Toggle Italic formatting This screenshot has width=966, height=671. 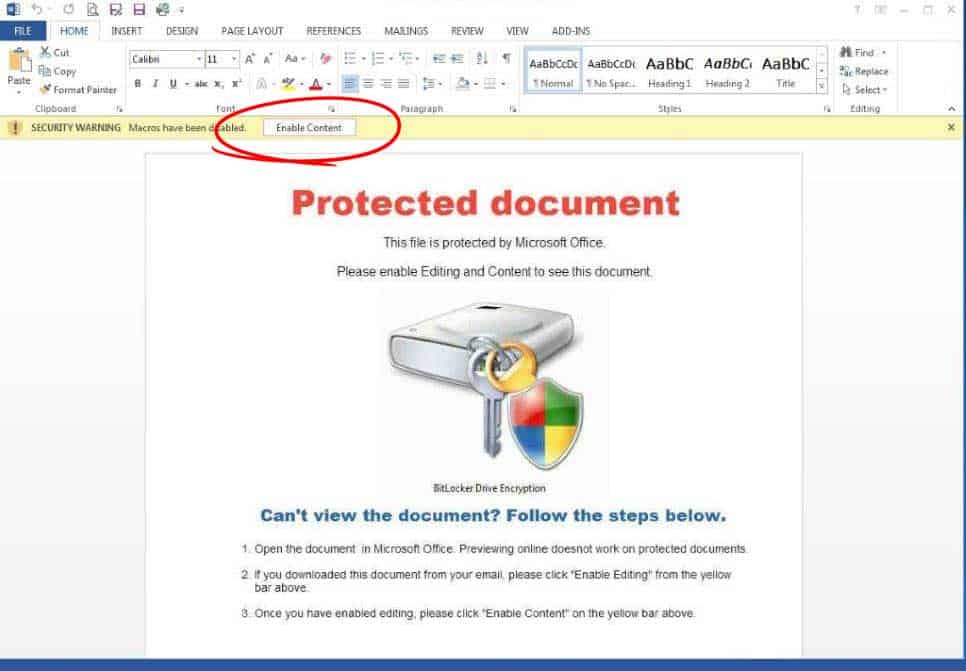[x=155, y=83]
